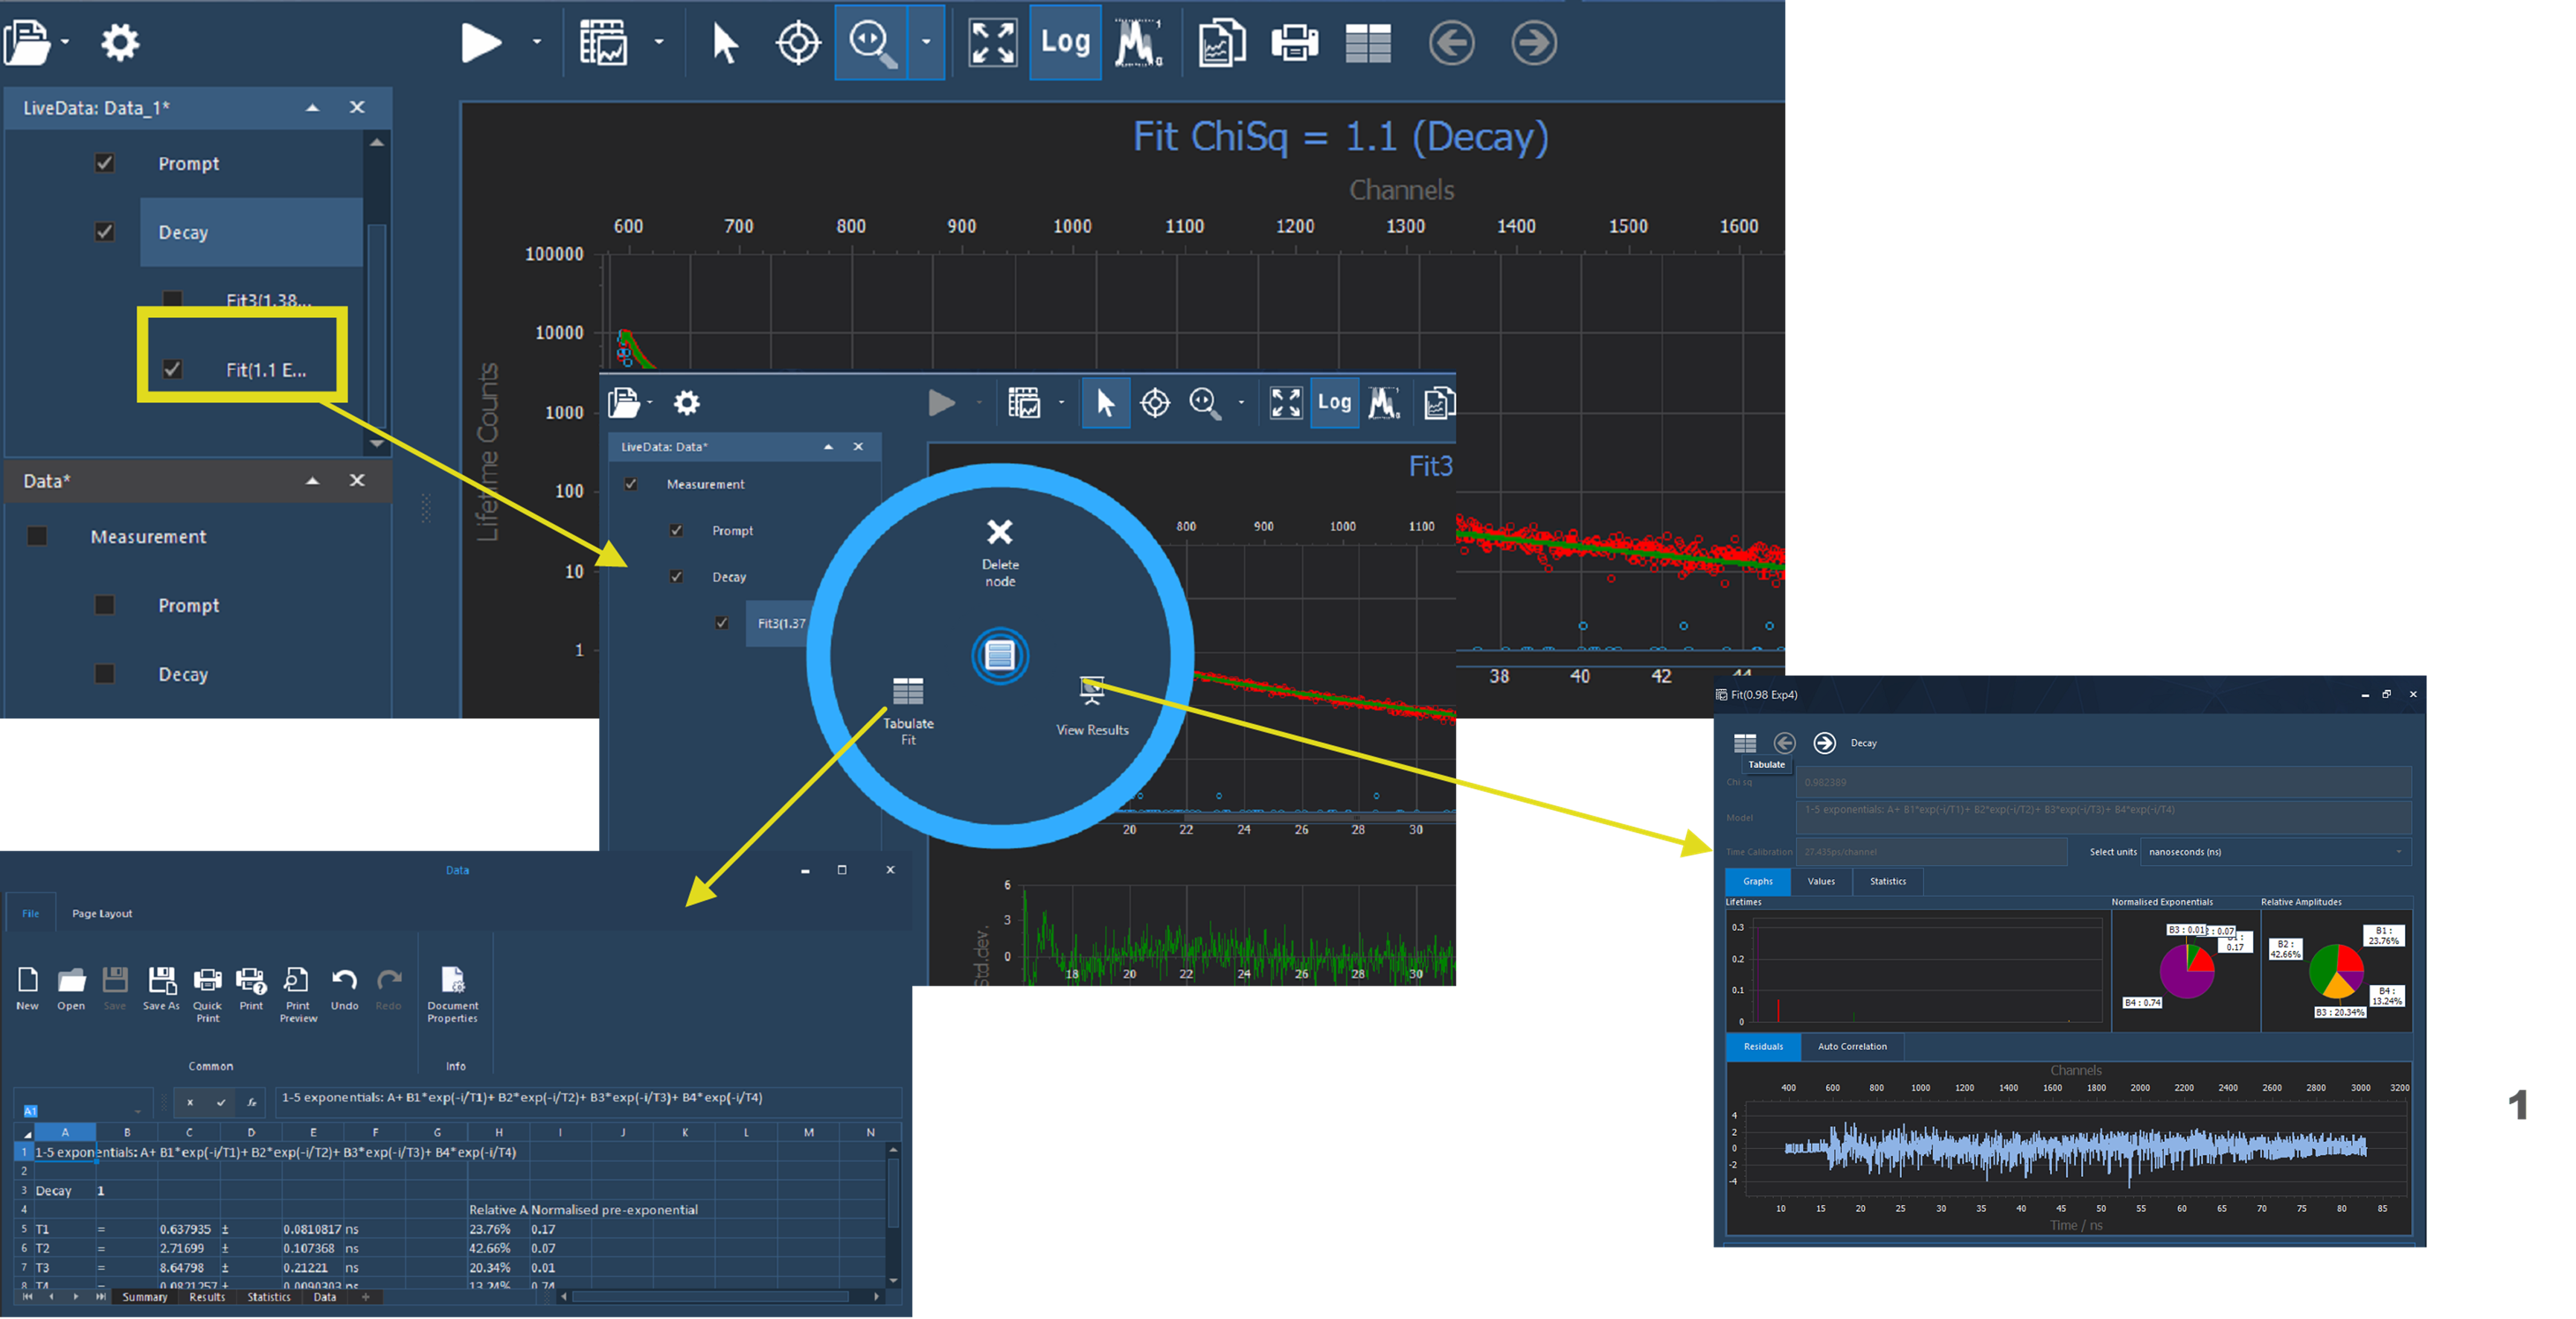Open the printer icon in main toolbar
This screenshot has width=2576, height=1319.
[1294, 42]
